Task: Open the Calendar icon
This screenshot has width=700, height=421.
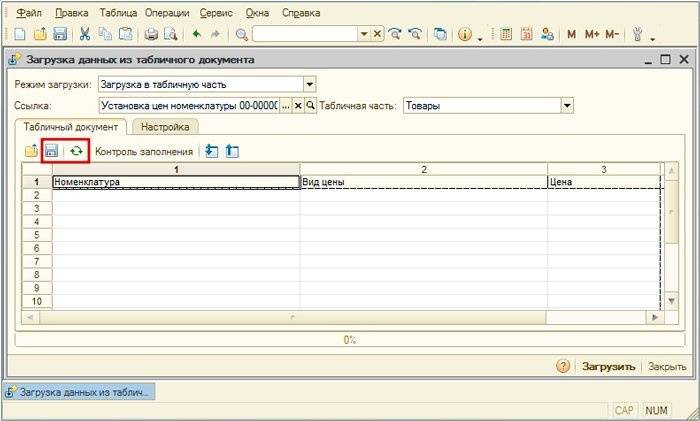Action: coord(526,34)
